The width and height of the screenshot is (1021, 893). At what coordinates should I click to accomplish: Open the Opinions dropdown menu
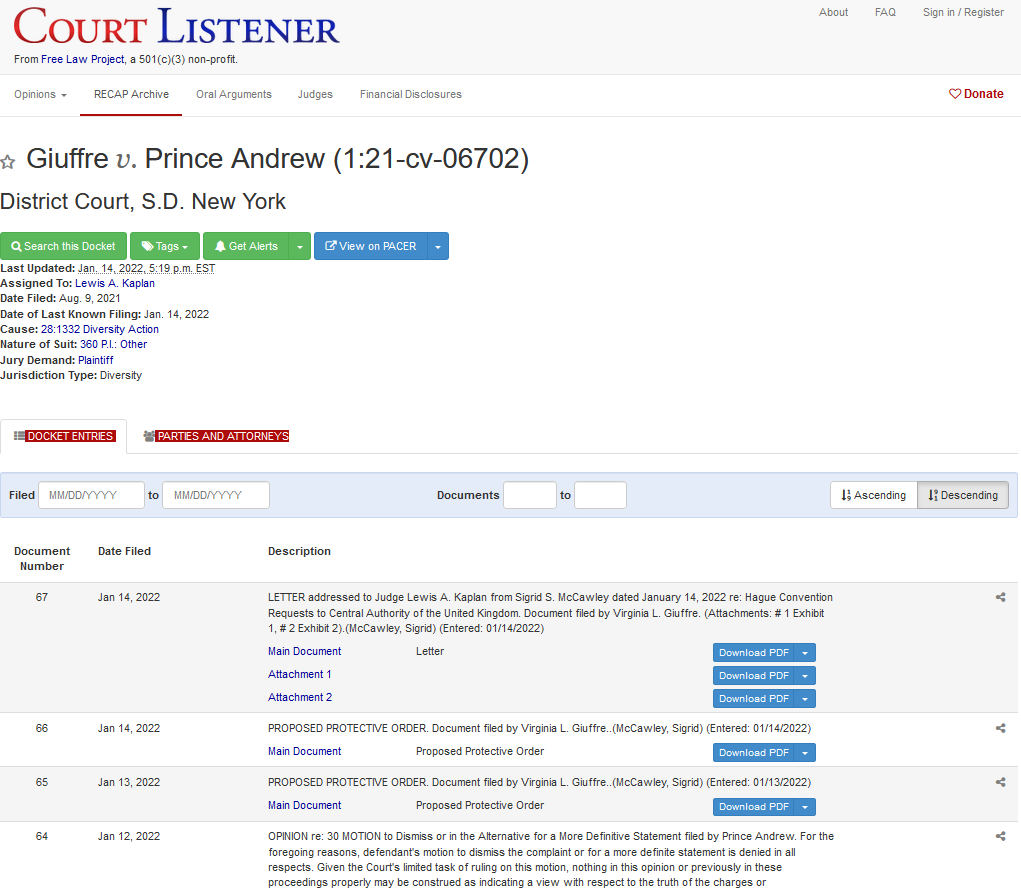point(40,94)
